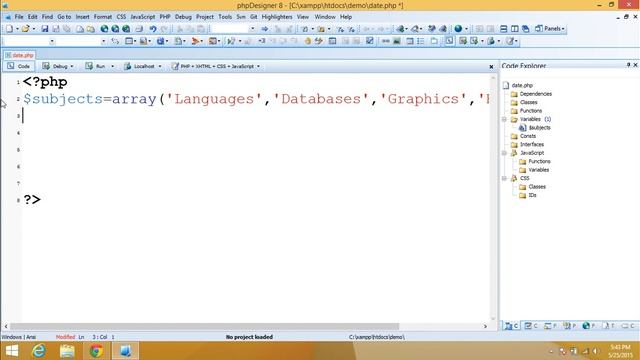Select the IDs folder under CSS
The image size is (640, 360).
coord(532,195)
